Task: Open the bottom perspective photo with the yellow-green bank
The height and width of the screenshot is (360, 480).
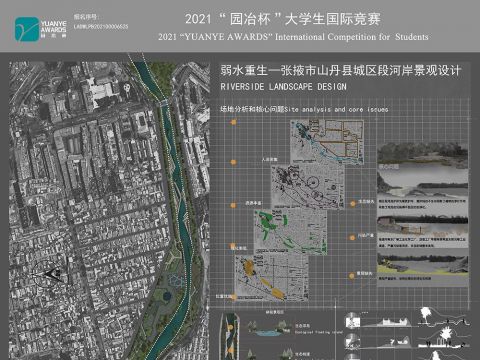Action: [x=423, y=264]
